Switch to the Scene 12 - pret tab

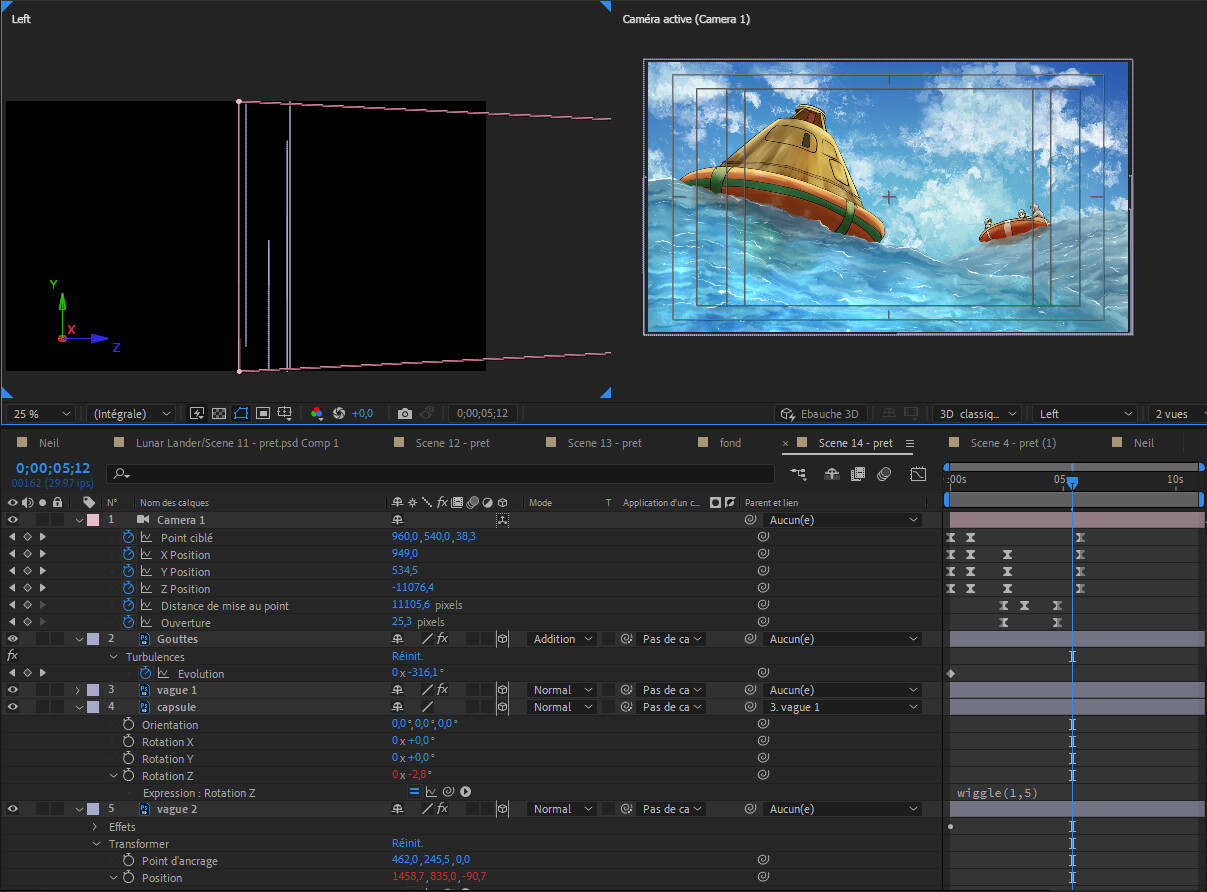click(452, 443)
